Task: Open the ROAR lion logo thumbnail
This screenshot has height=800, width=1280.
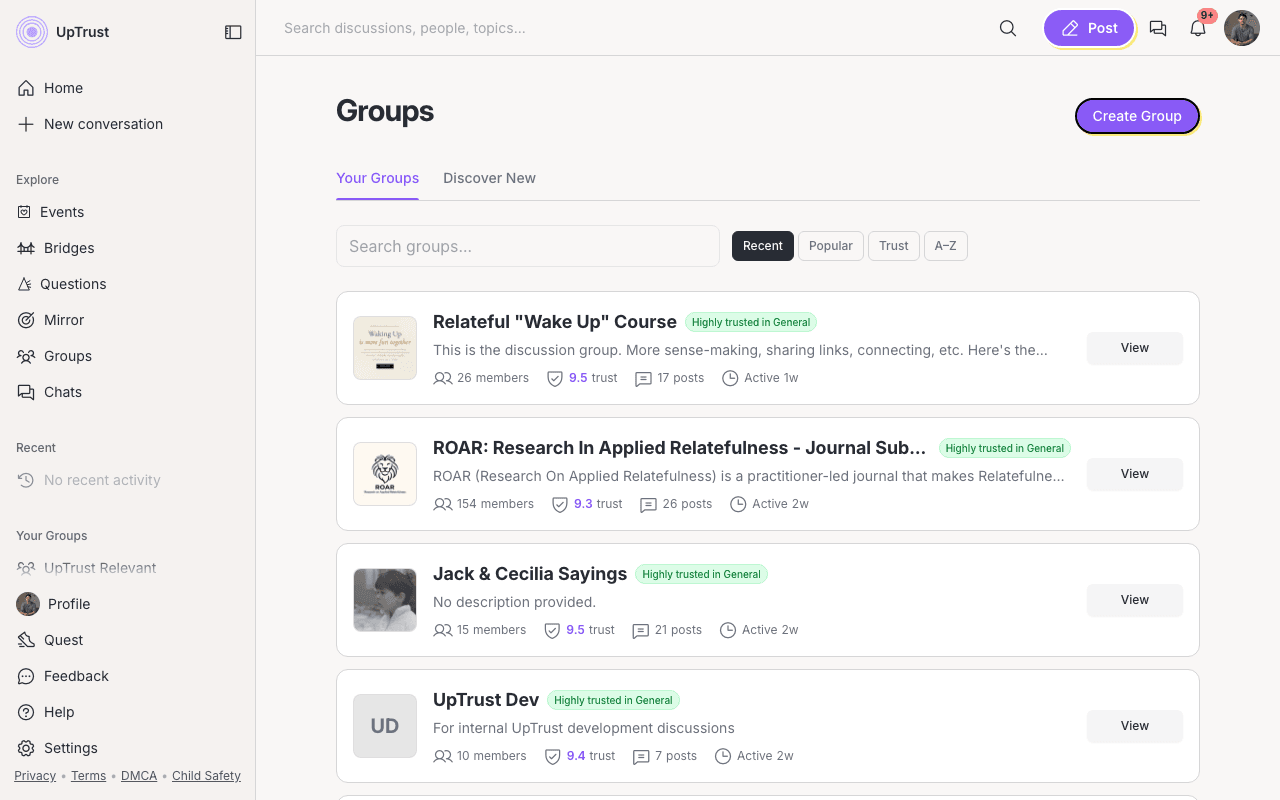Action: (x=385, y=474)
